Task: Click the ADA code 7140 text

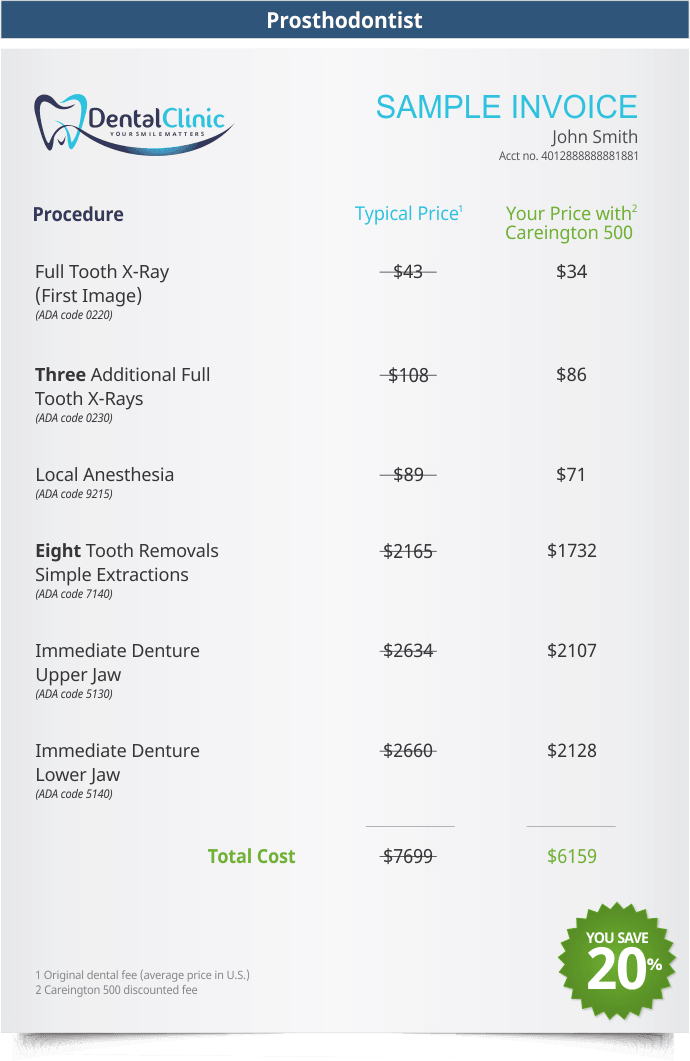Action: coord(74,594)
